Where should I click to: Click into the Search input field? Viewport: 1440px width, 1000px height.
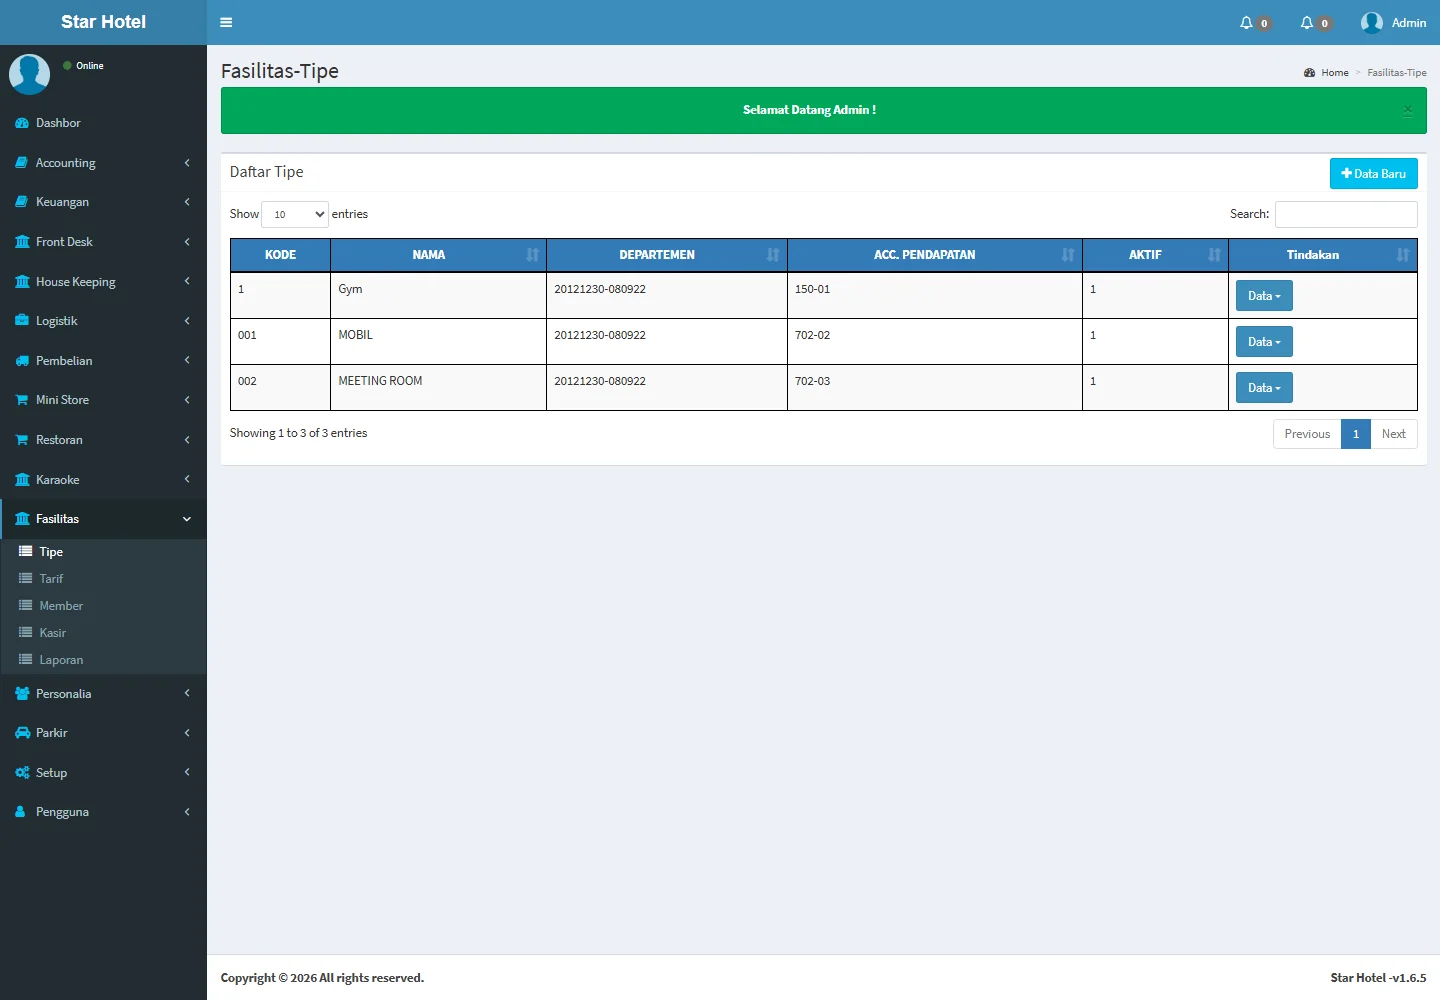coord(1345,214)
